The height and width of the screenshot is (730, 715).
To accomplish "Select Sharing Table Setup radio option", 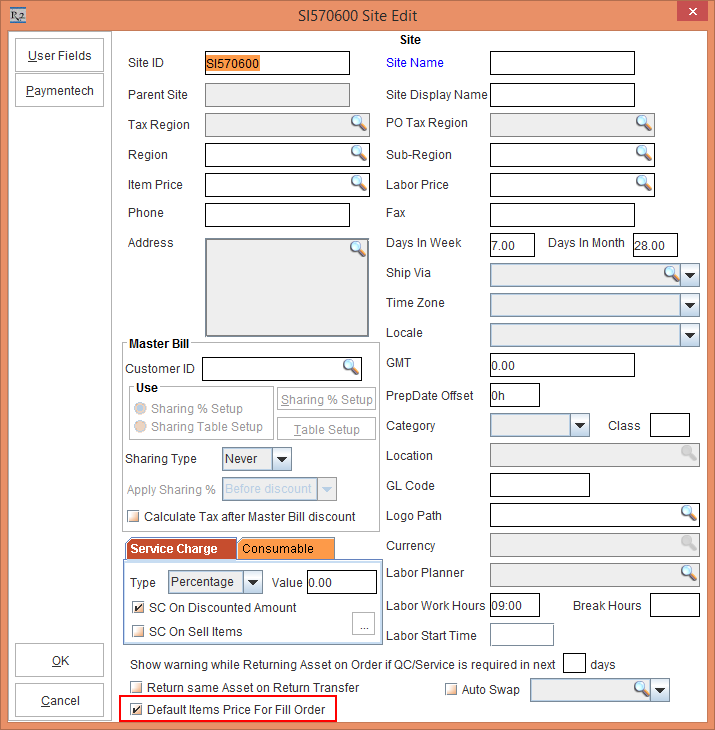I will point(140,426).
